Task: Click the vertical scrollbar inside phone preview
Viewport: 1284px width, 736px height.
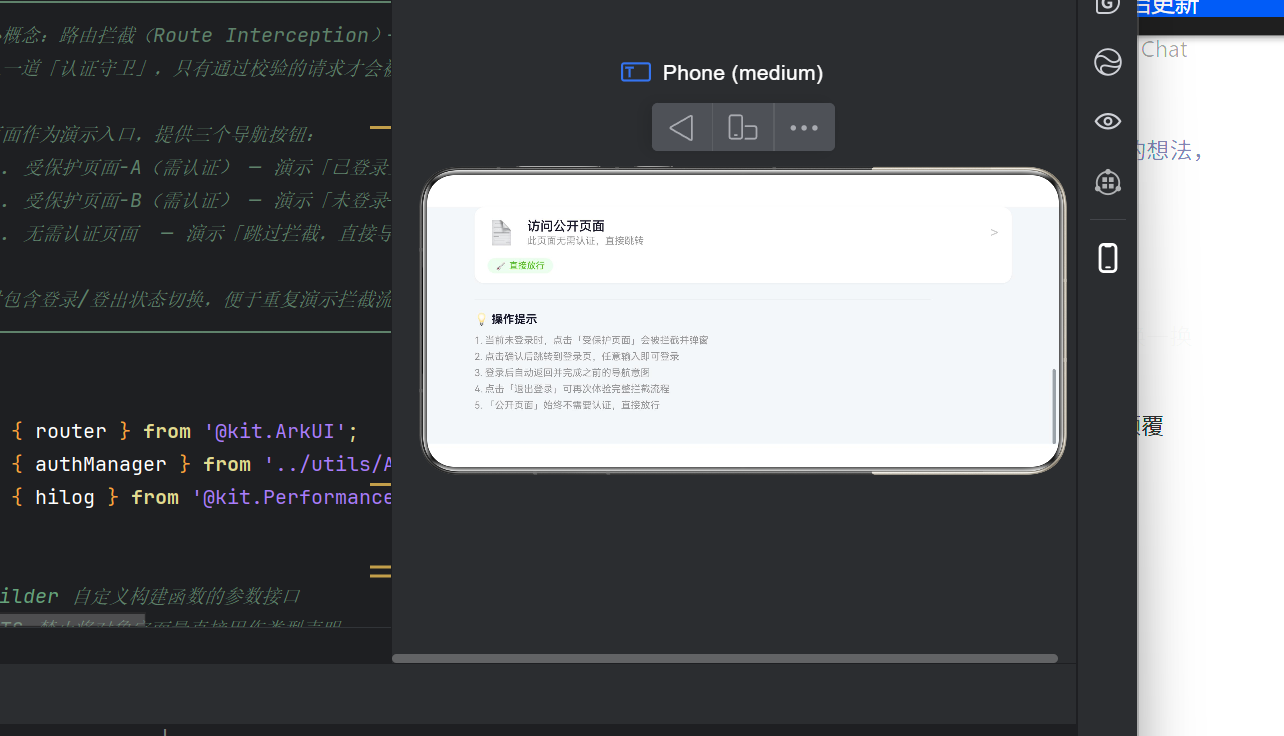Action: tap(1054, 406)
